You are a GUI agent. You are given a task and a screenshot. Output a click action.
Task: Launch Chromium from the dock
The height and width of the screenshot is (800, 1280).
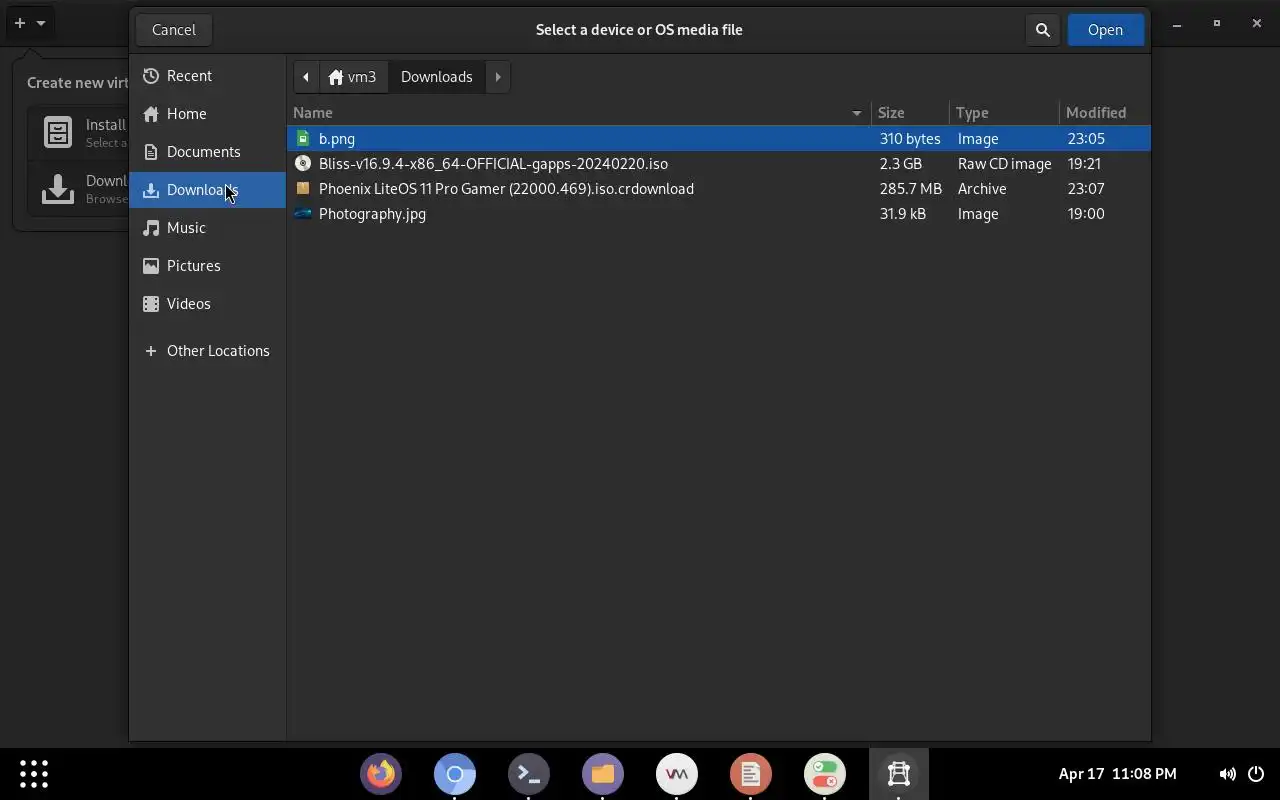click(455, 774)
